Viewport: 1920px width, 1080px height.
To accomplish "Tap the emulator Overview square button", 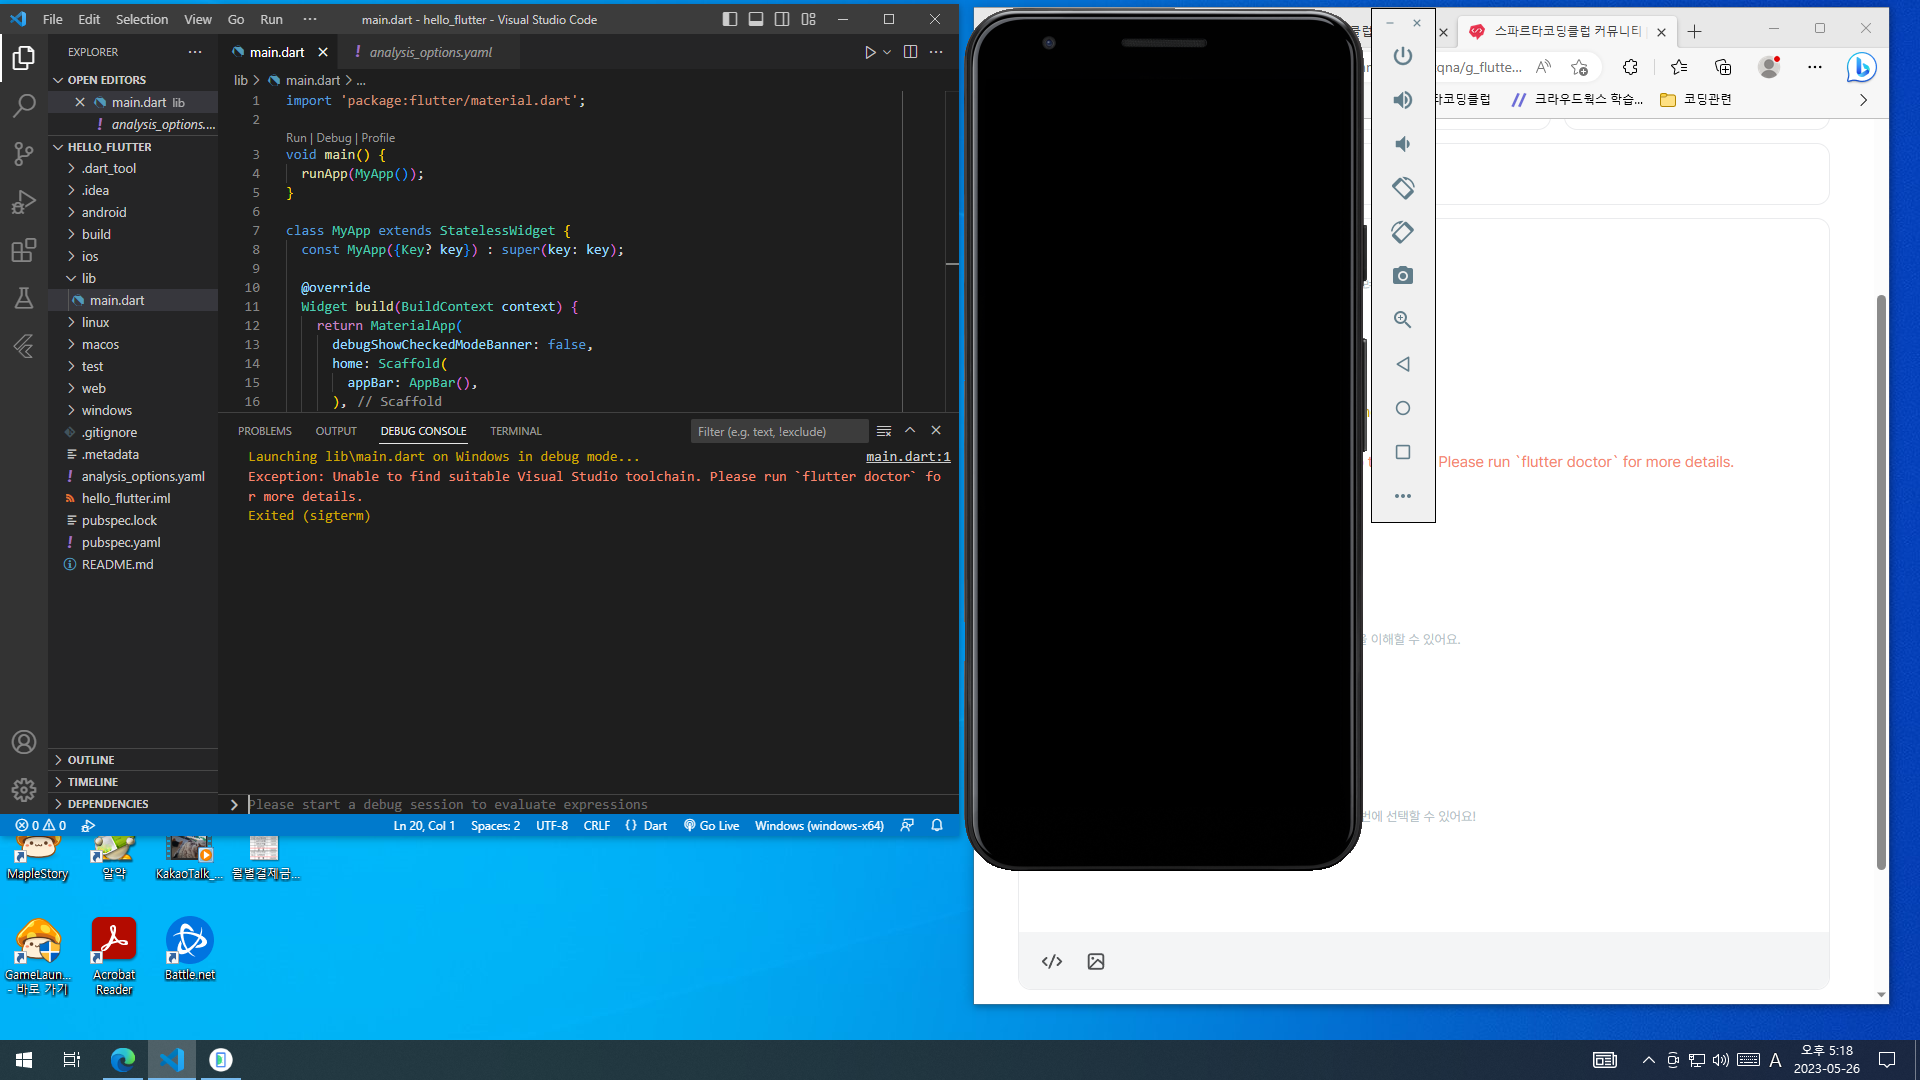I will tap(1403, 452).
